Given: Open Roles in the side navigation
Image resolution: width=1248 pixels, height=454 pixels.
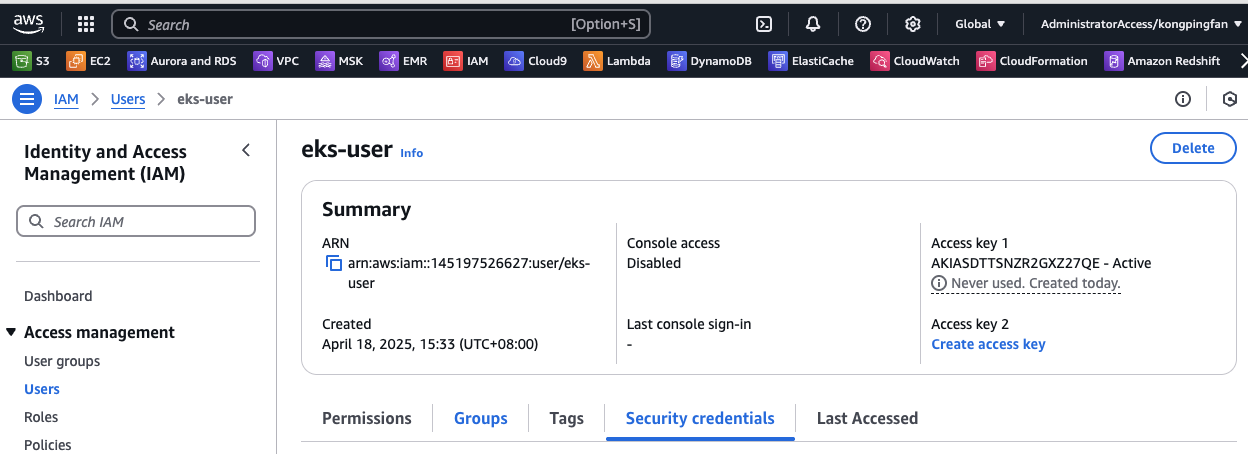Looking at the screenshot, I should pos(41,417).
